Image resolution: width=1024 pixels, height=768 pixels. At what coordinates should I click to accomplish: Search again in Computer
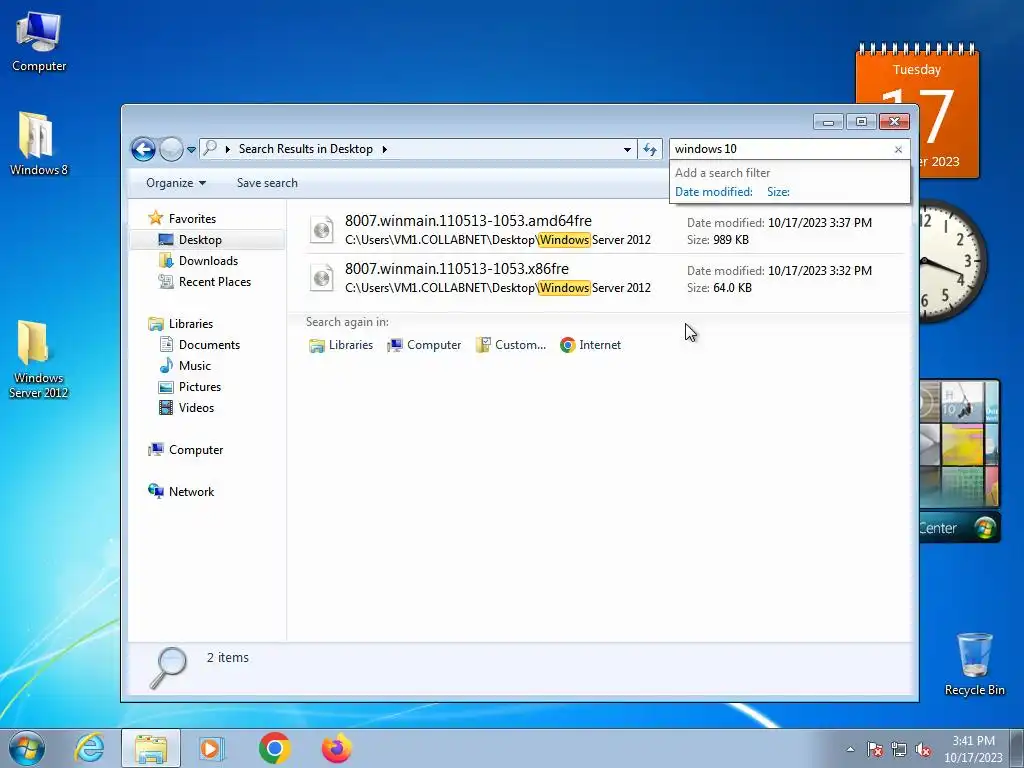point(424,345)
